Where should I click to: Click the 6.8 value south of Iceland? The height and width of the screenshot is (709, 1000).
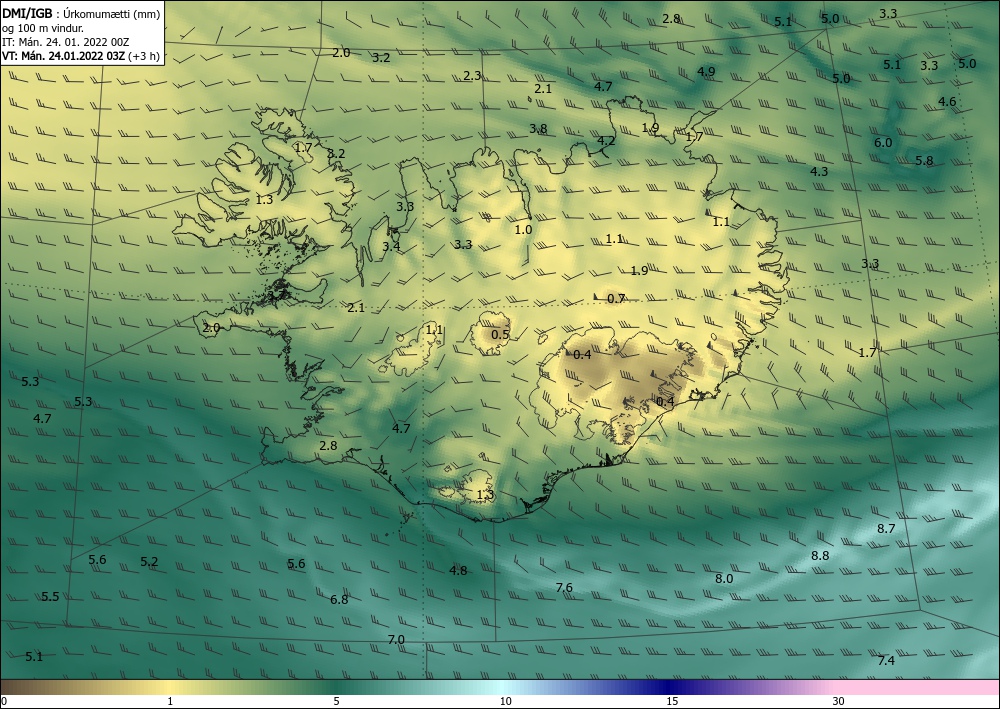pos(339,599)
